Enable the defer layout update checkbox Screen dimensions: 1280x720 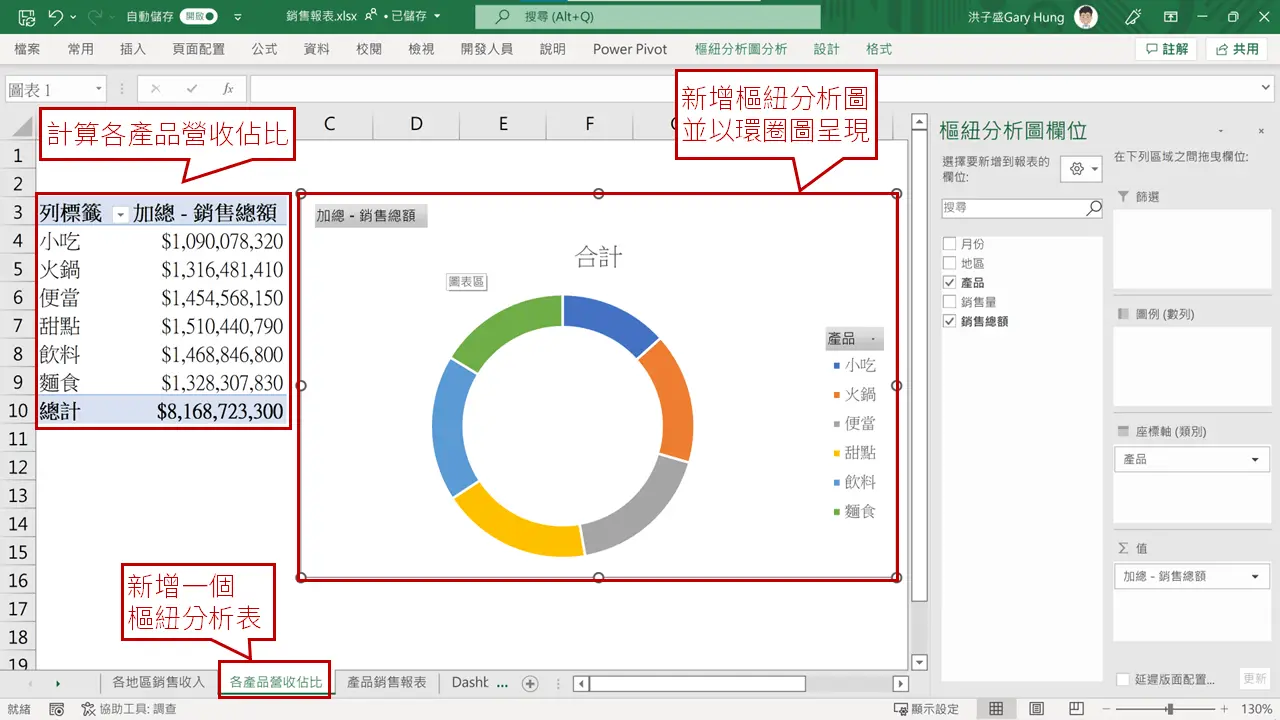pyautogui.click(x=1123, y=679)
